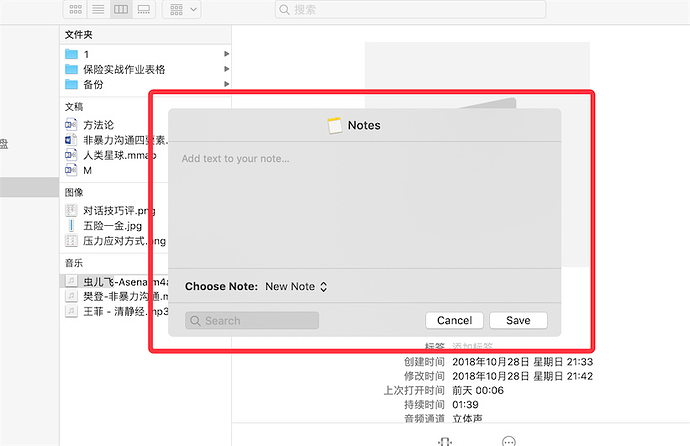Click the note text area

click(x=364, y=205)
